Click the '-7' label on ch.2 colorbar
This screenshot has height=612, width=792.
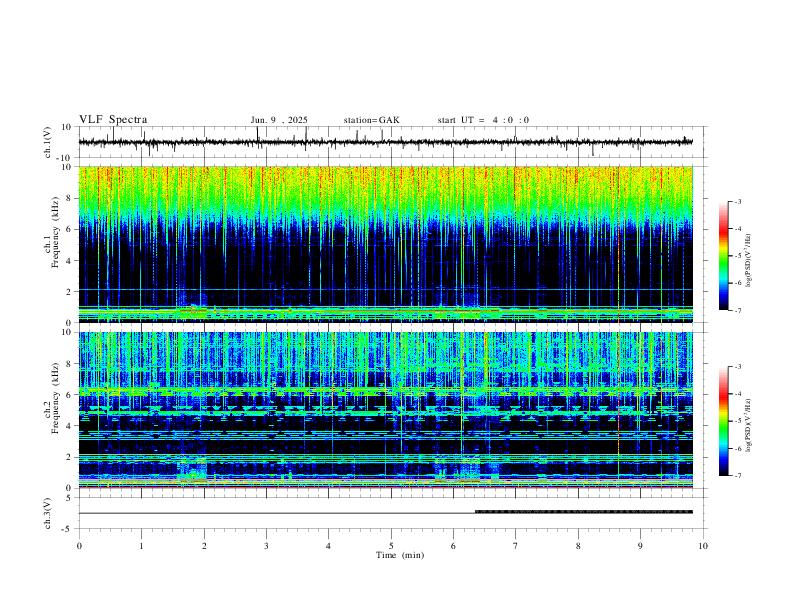click(x=737, y=475)
